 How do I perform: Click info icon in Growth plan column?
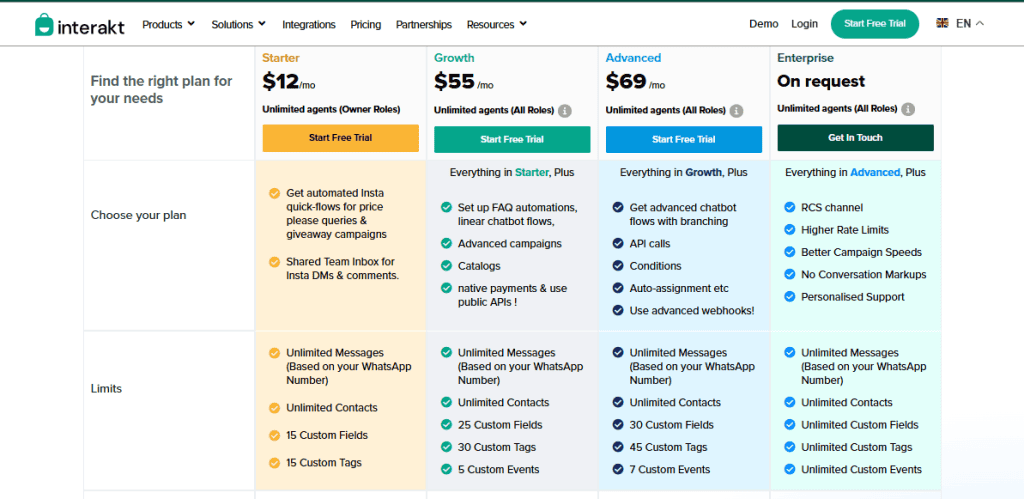click(565, 110)
